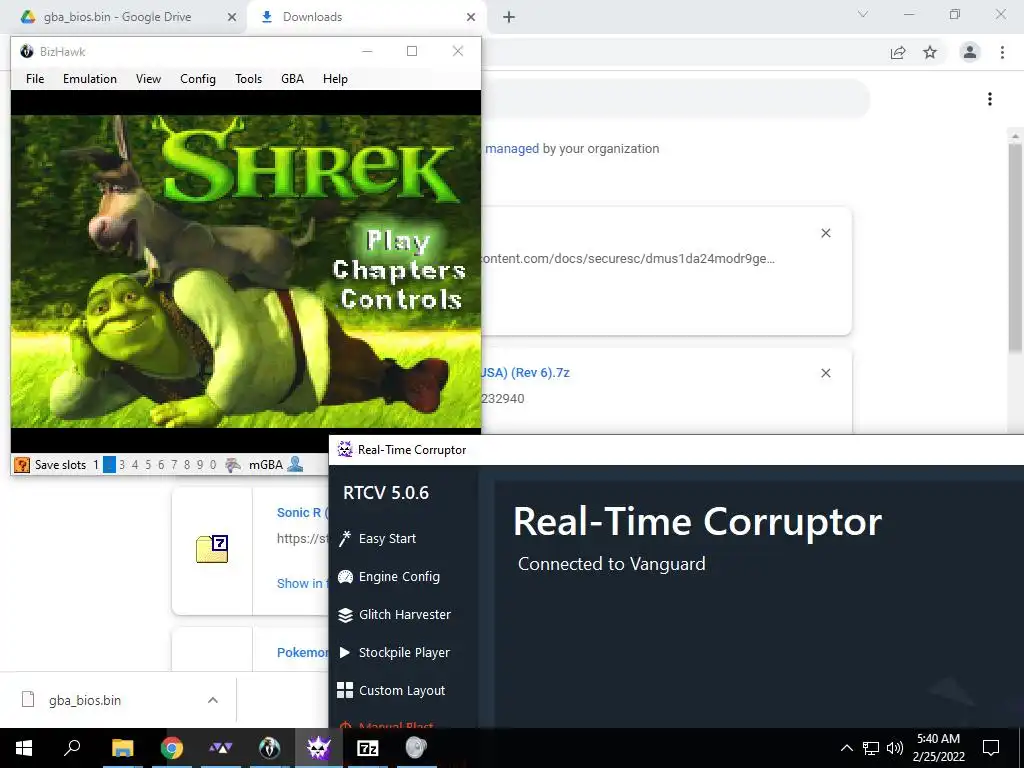Viewport: 1024px width, 768px height.
Task: Open 7-Zip from the taskbar
Action: (368, 748)
